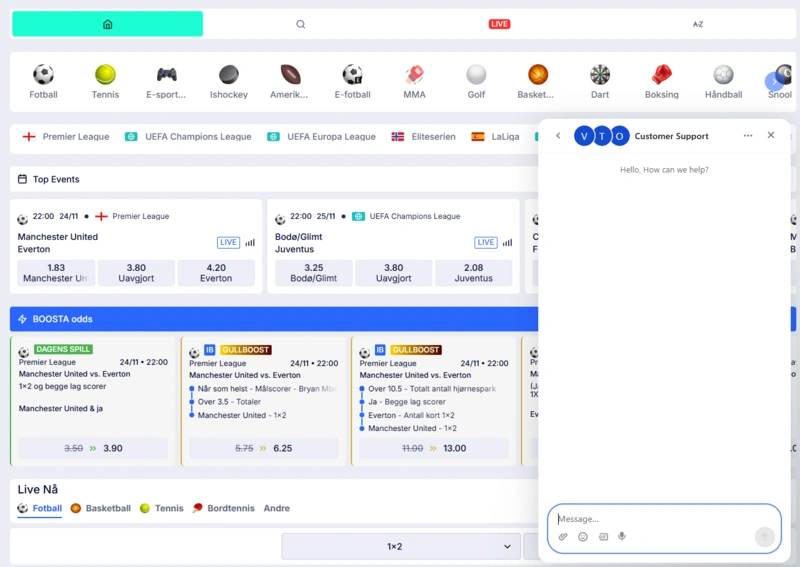This screenshot has width=800, height=567.
Task: Open the LIVE events badge
Action: click(x=499, y=24)
